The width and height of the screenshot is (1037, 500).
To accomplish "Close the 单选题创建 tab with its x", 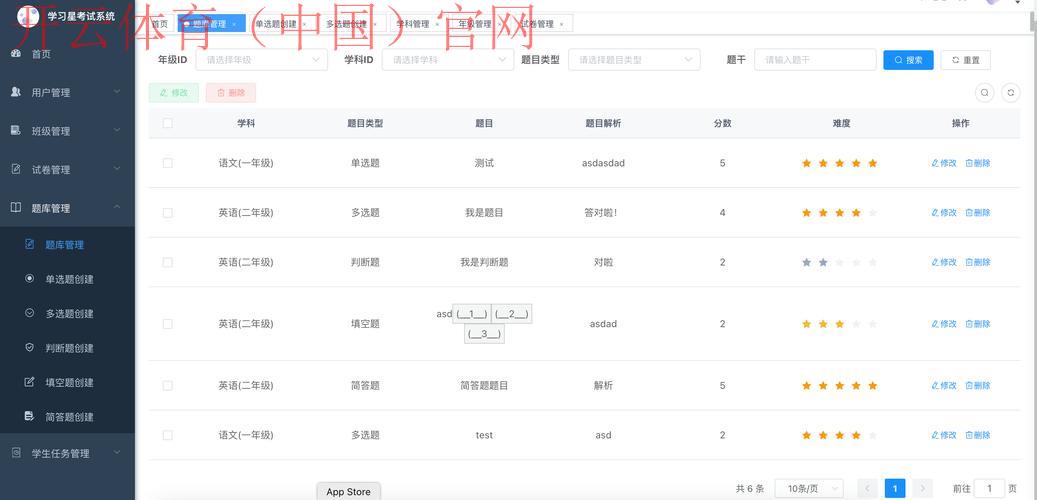I will click(304, 24).
